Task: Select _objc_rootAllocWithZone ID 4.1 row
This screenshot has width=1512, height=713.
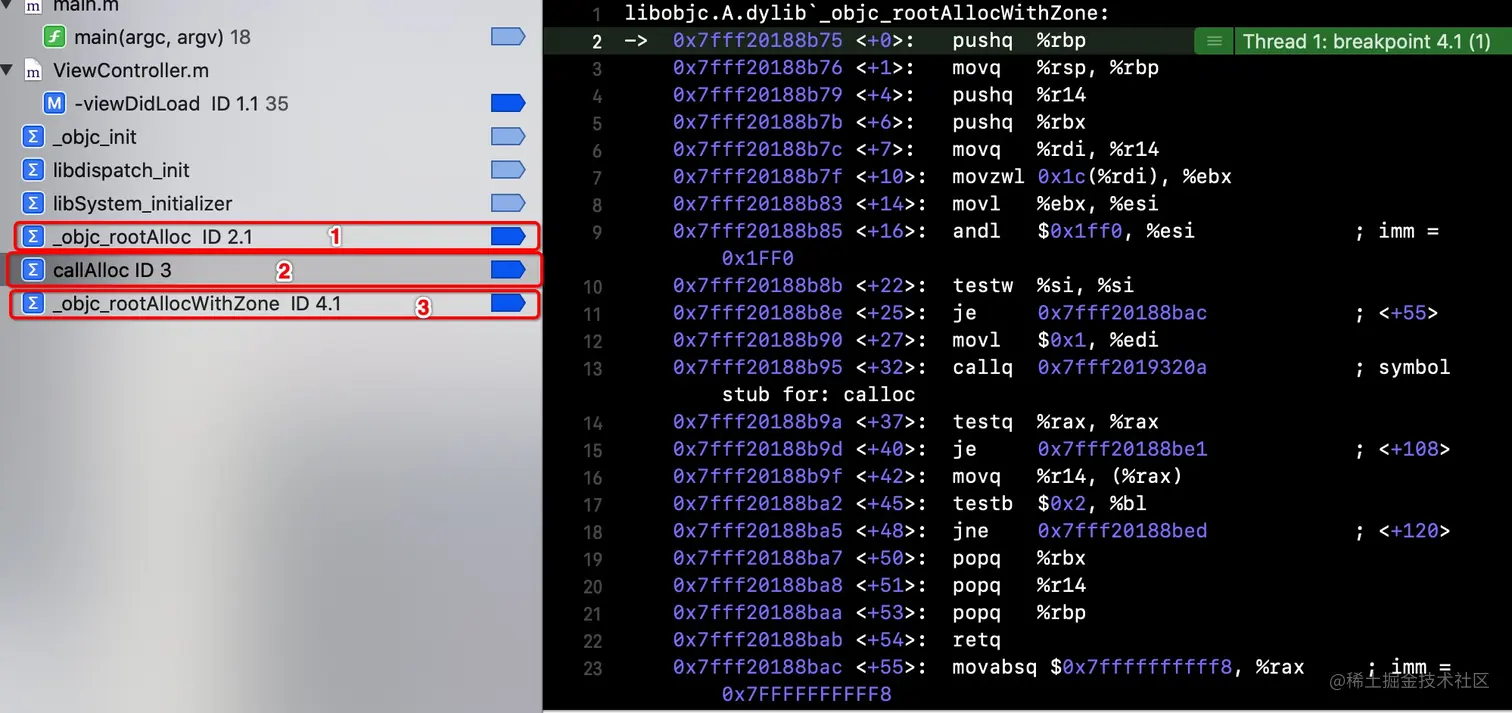Action: coord(271,303)
